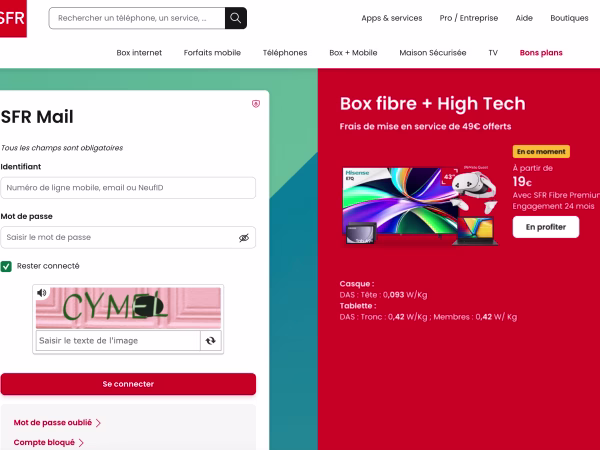Play the captcha audio with speaker icon
The image size is (600, 450).
(42, 293)
